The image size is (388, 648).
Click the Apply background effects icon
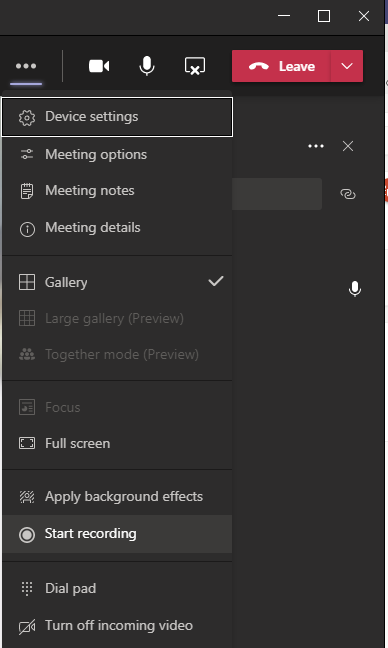[x=27, y=496]
